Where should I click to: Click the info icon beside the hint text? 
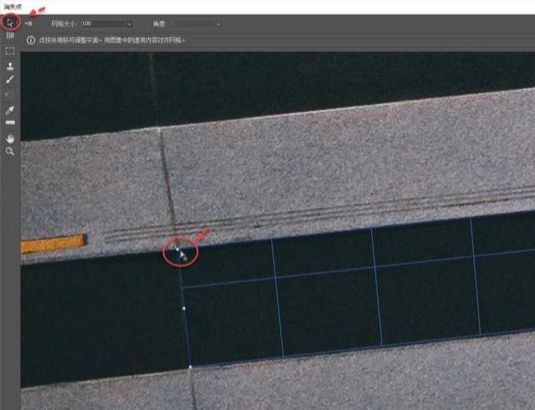pyautogui.click(x=31, y=40)
